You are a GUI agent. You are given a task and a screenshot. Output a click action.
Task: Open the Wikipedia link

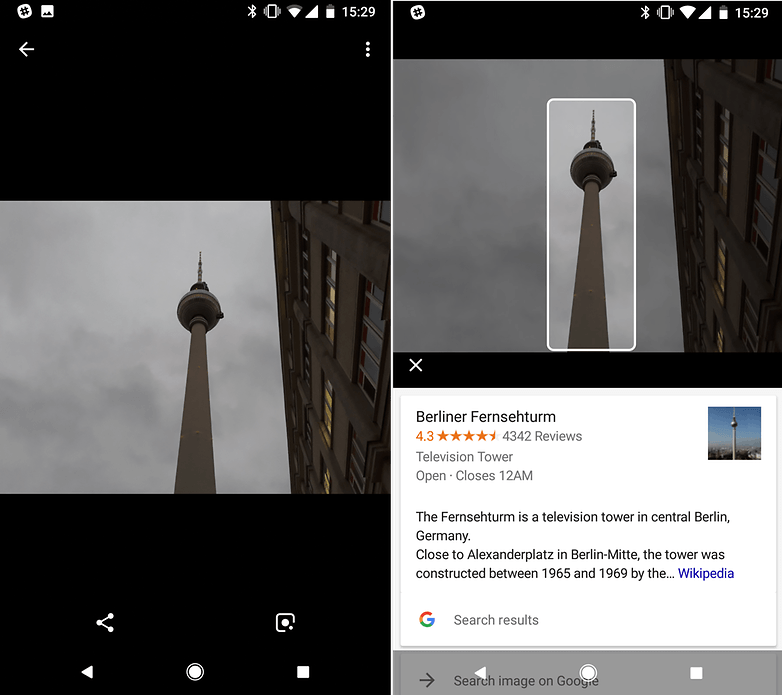click(706, 573)
